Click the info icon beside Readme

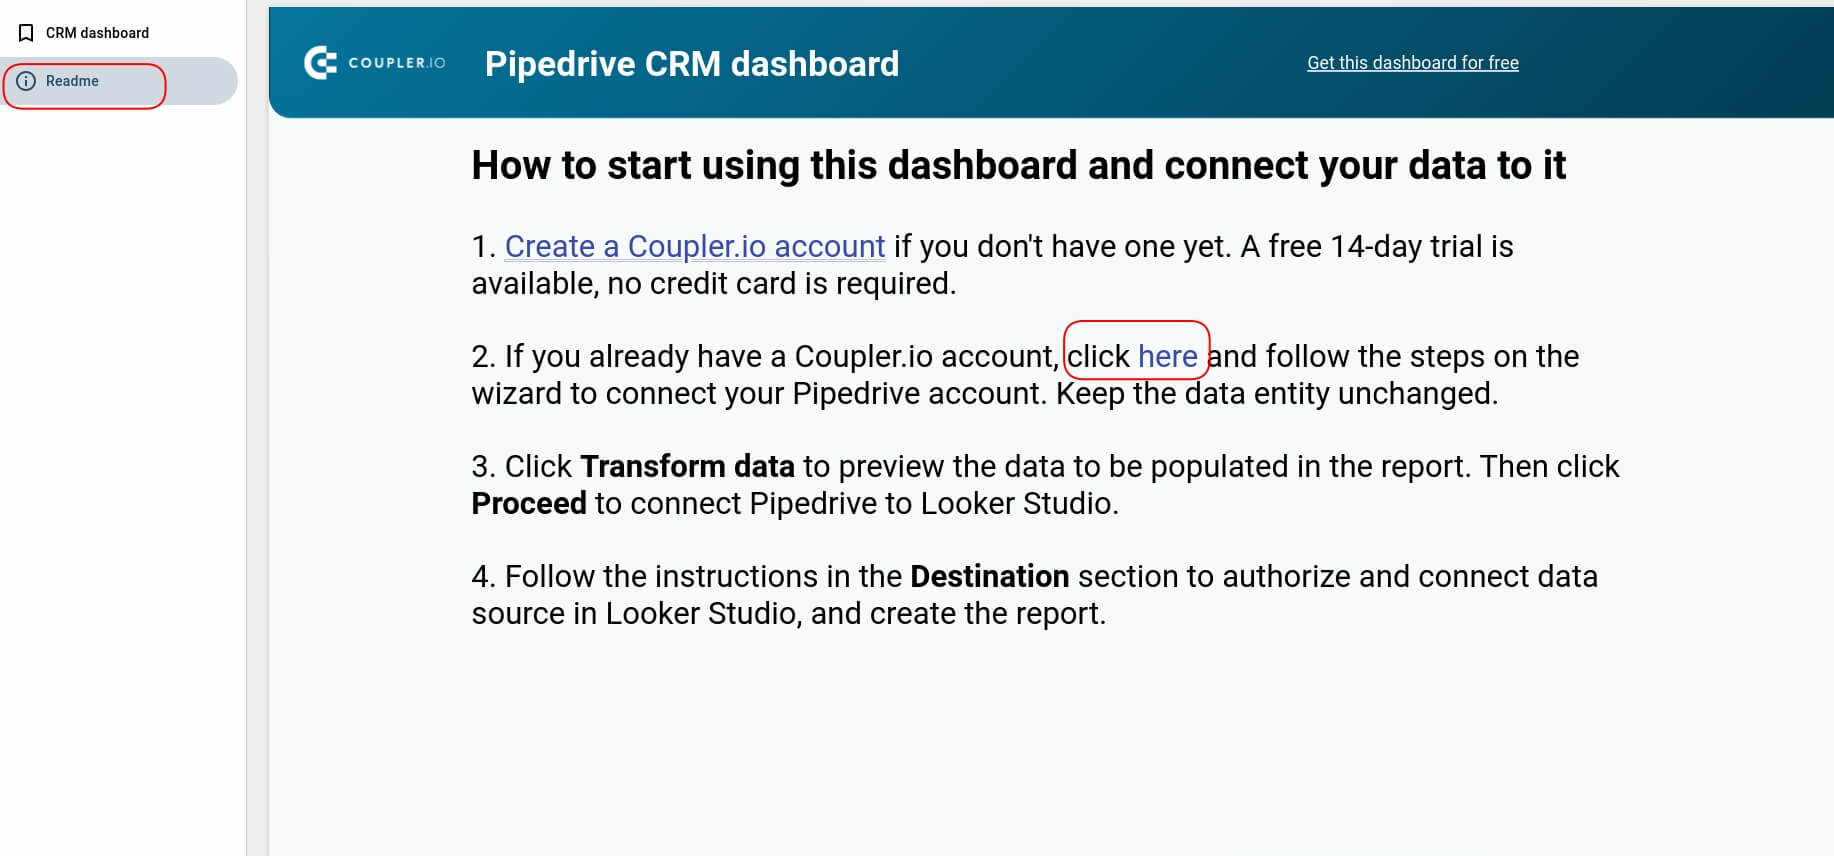coord(27,81)
